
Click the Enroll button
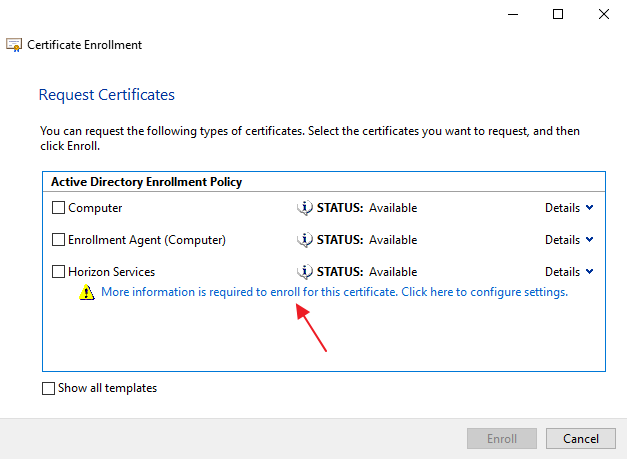(x=502, y=439)
